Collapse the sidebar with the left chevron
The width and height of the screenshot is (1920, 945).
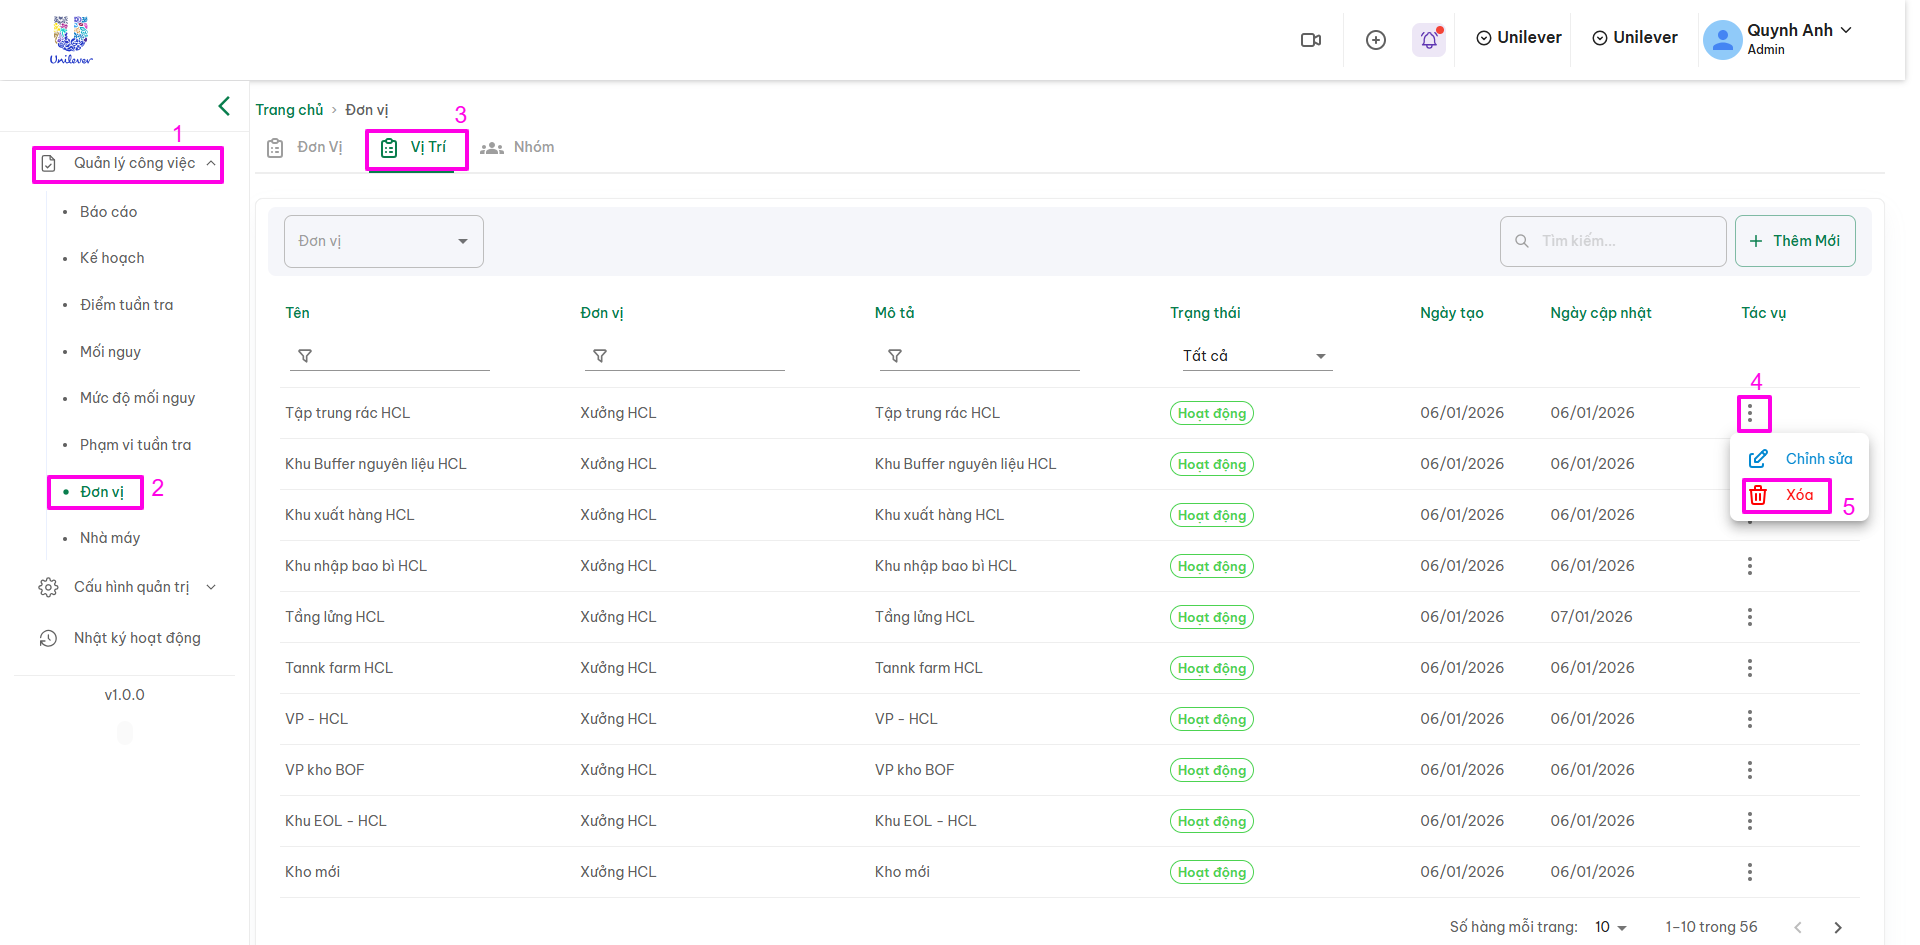tap(224, 106)
